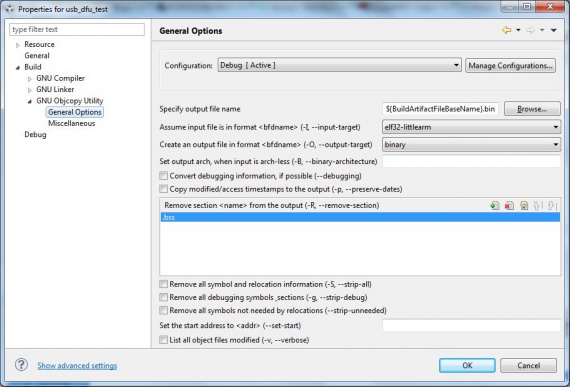Expand the Resource tree node
The image size is (570, 387).
pyautogui.click(x=17, y=45)
